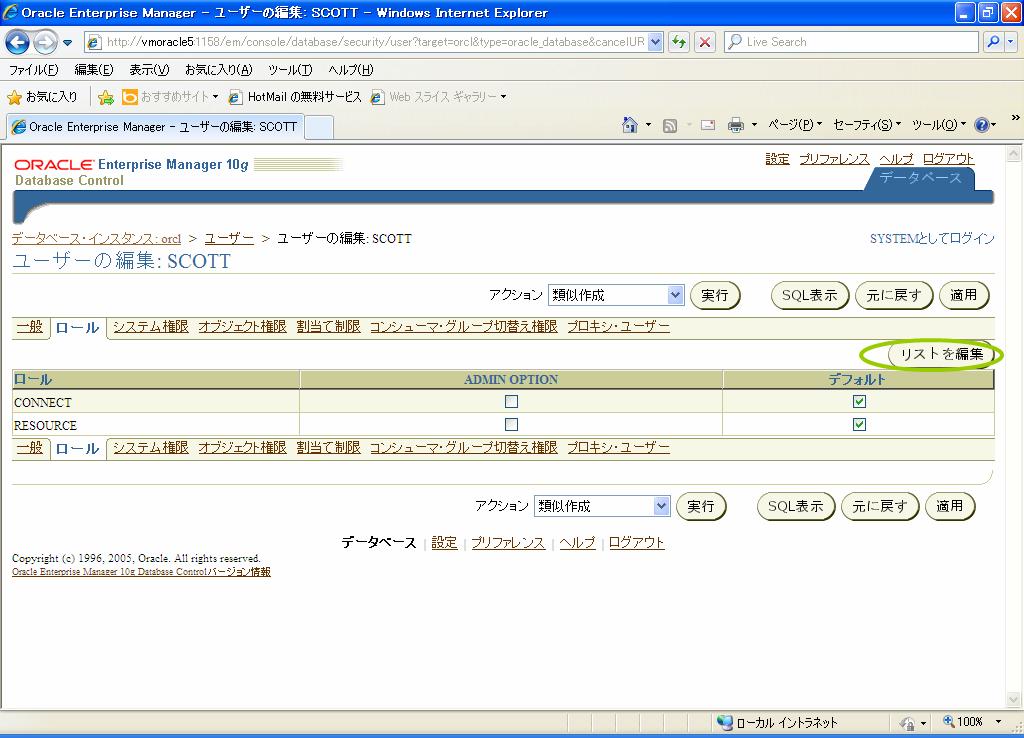Click the Refresh page icon

click(x=680, y=42)
